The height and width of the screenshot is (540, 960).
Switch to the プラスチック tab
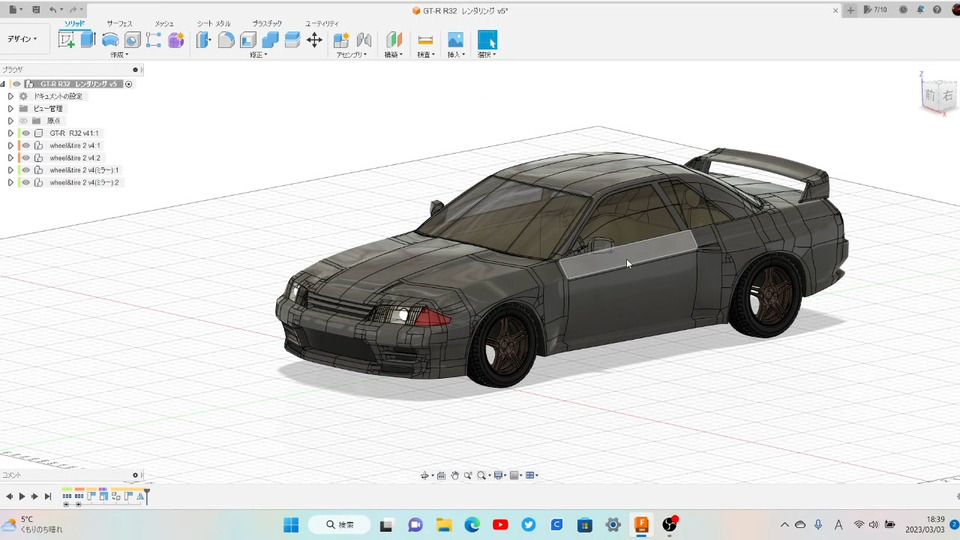[x=267, y=23]
